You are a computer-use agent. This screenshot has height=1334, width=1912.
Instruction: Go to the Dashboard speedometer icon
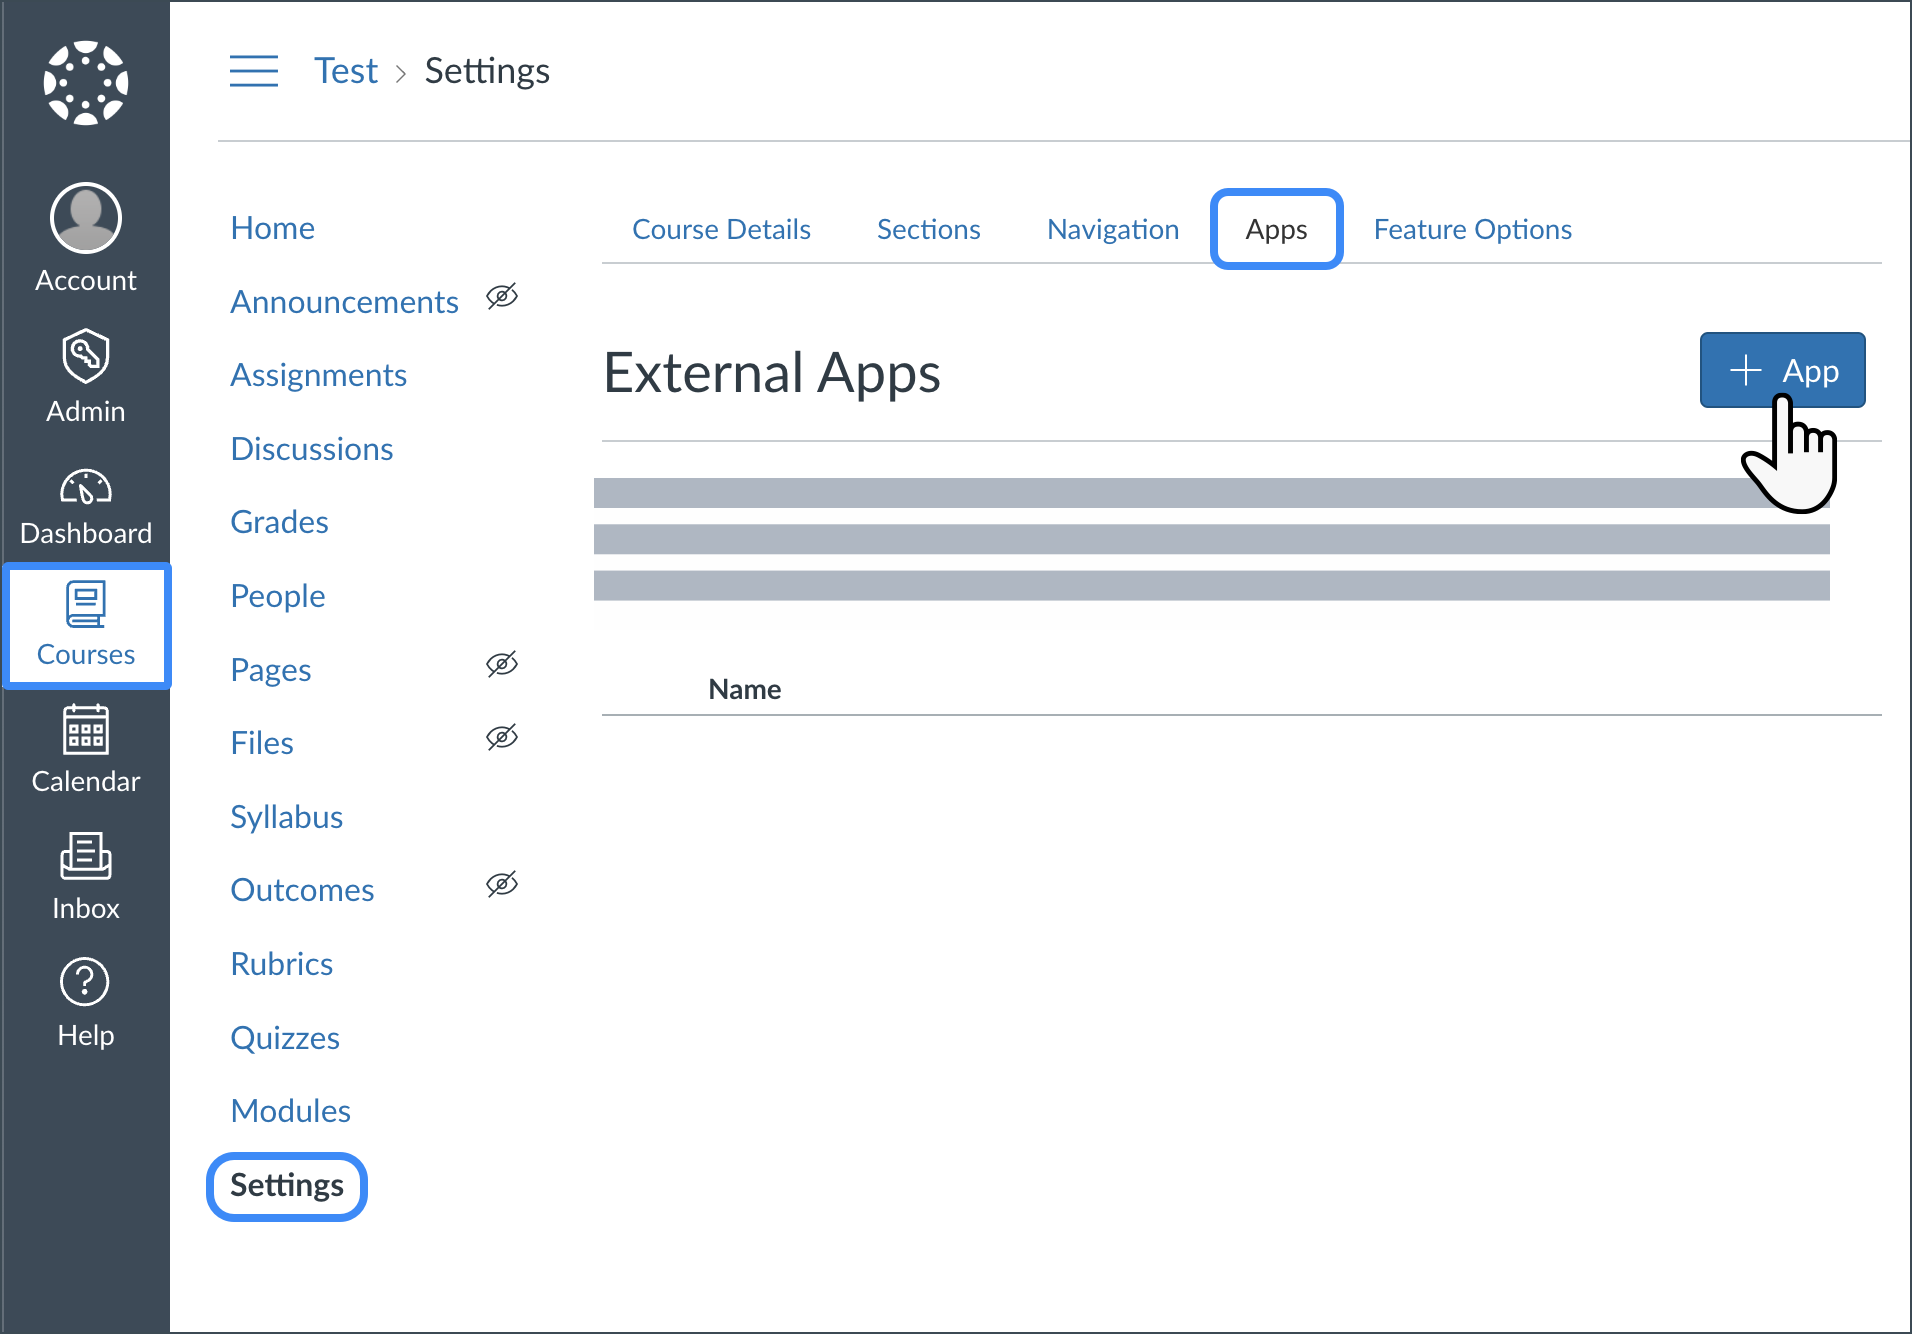click(86, 488)
